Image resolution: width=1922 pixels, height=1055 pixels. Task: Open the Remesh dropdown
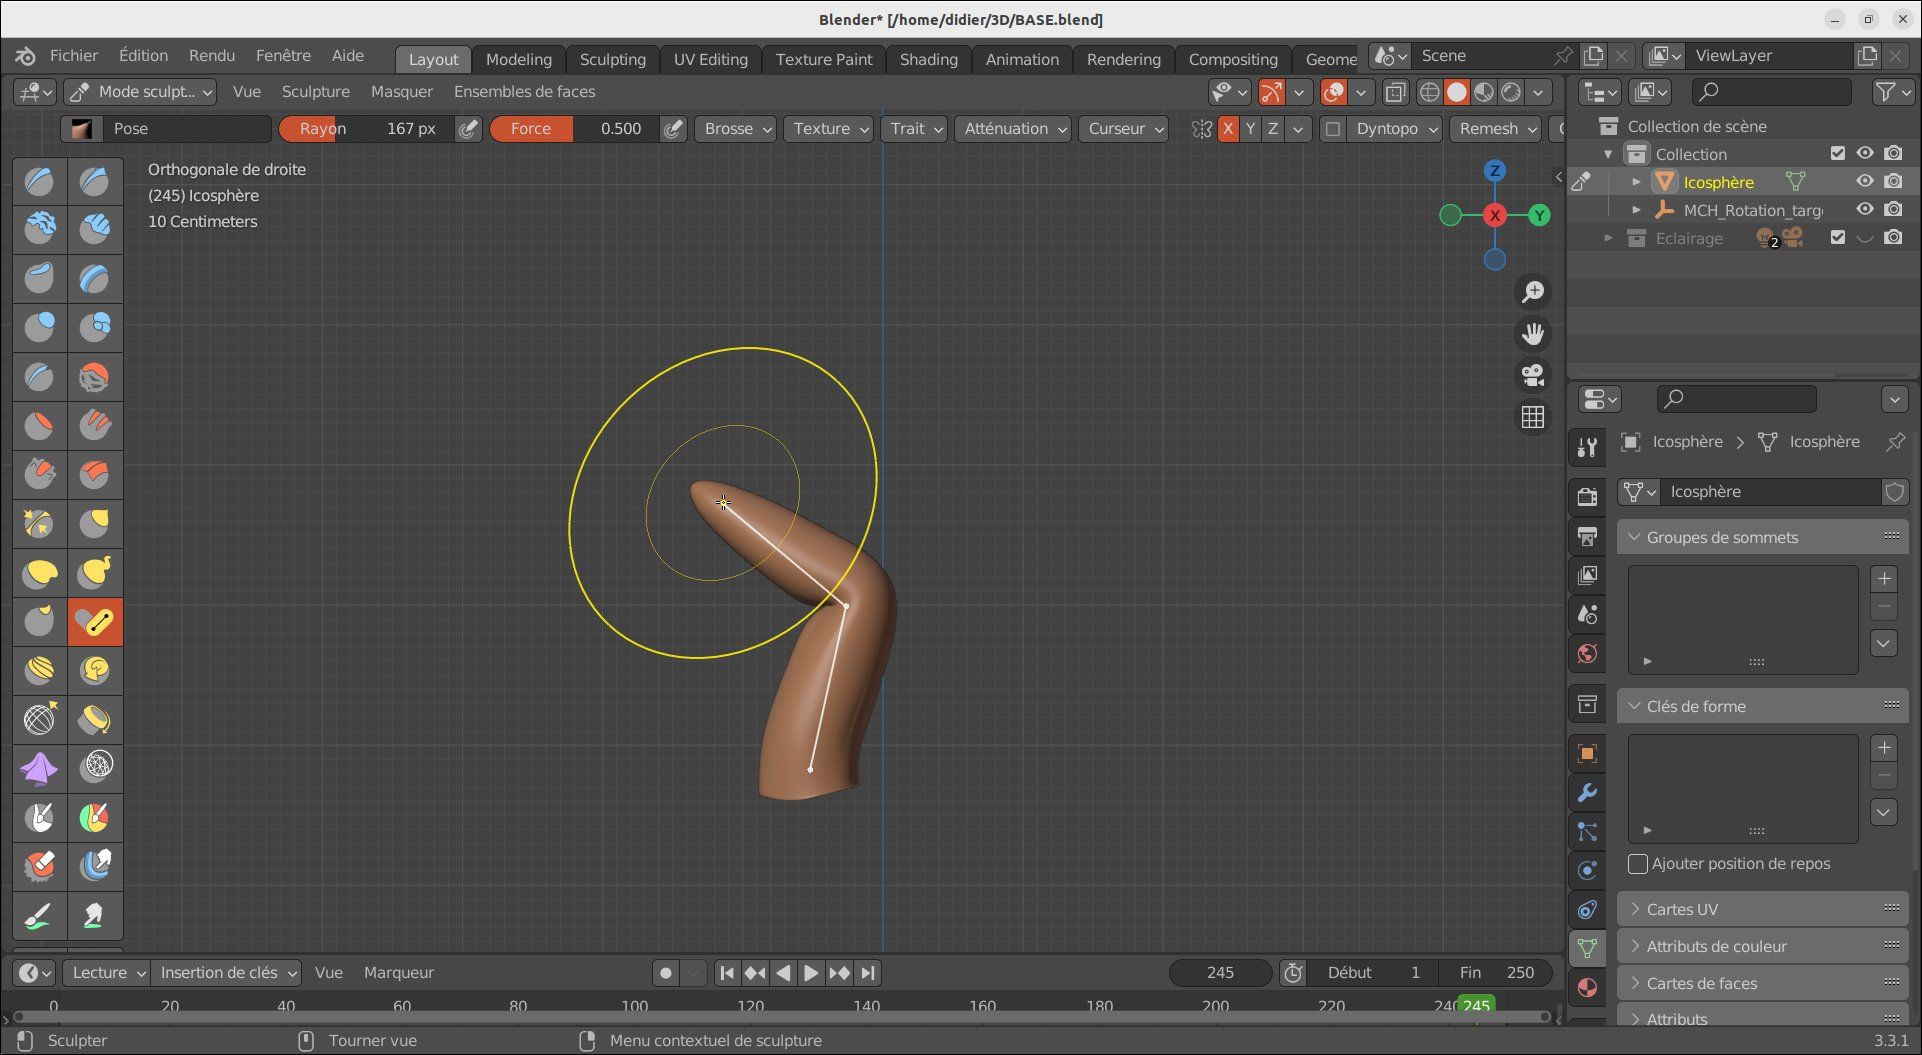pyautogui.click(x=1496, y=129)
